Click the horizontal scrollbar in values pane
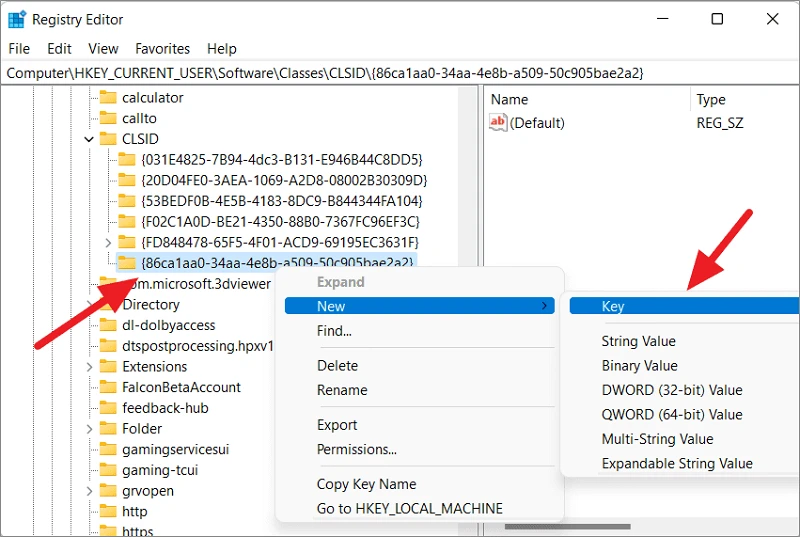 567,527
